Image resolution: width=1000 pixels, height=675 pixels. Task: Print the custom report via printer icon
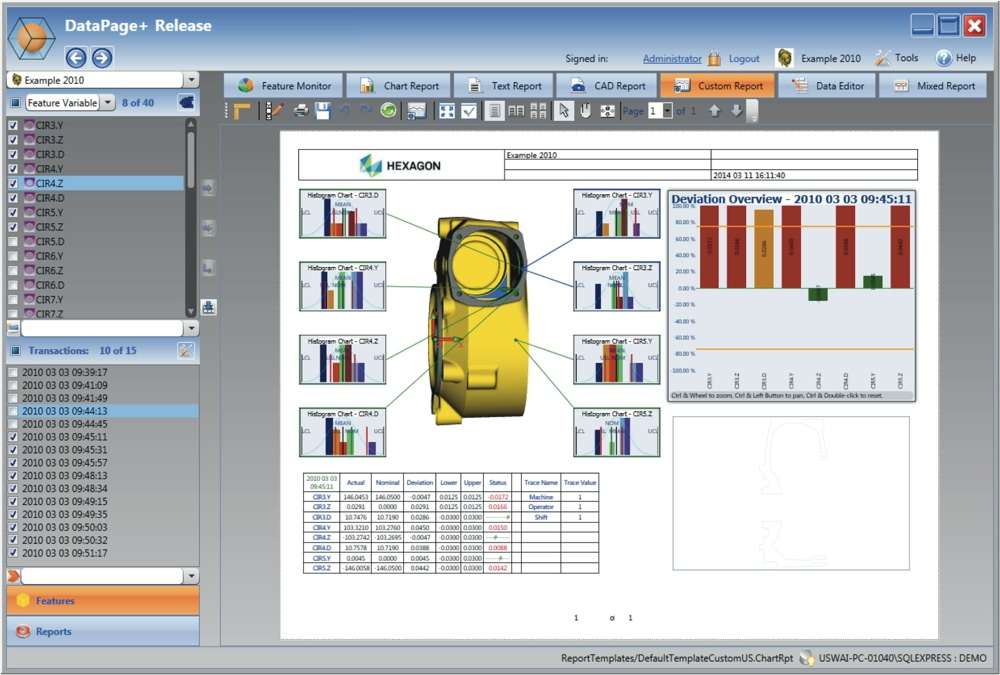pos(300,111)
